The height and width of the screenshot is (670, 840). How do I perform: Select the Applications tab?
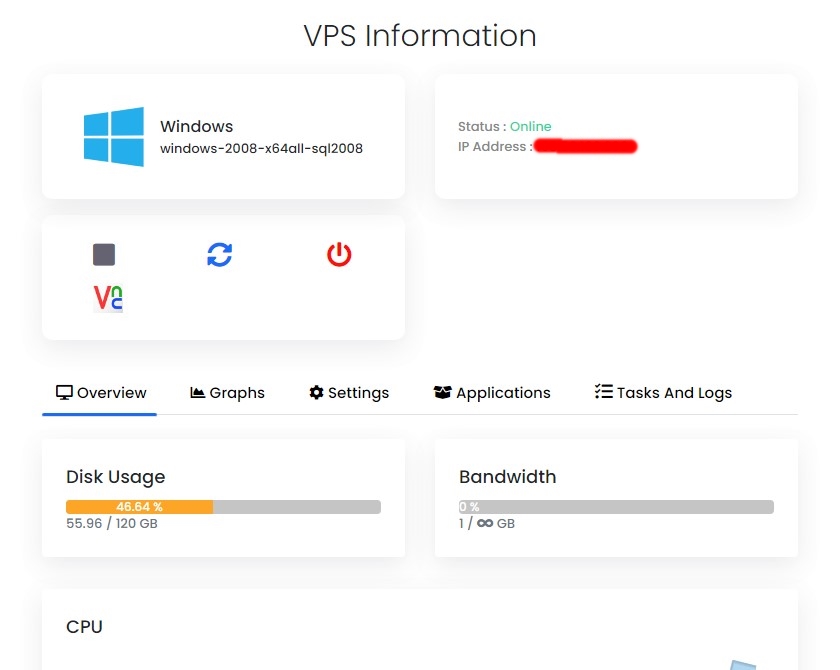point(492,393)
